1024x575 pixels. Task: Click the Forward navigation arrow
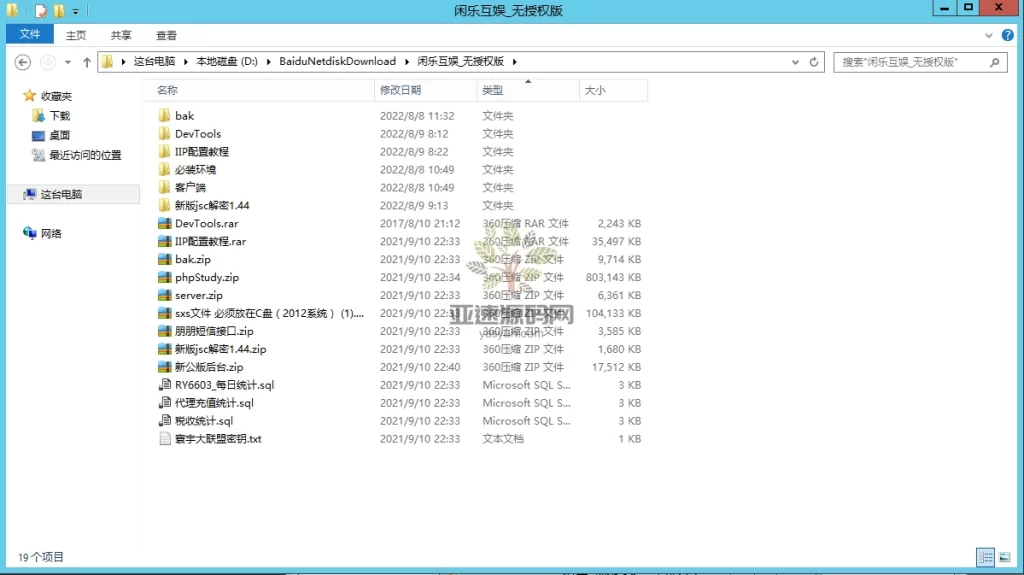(x=48, y=62)
